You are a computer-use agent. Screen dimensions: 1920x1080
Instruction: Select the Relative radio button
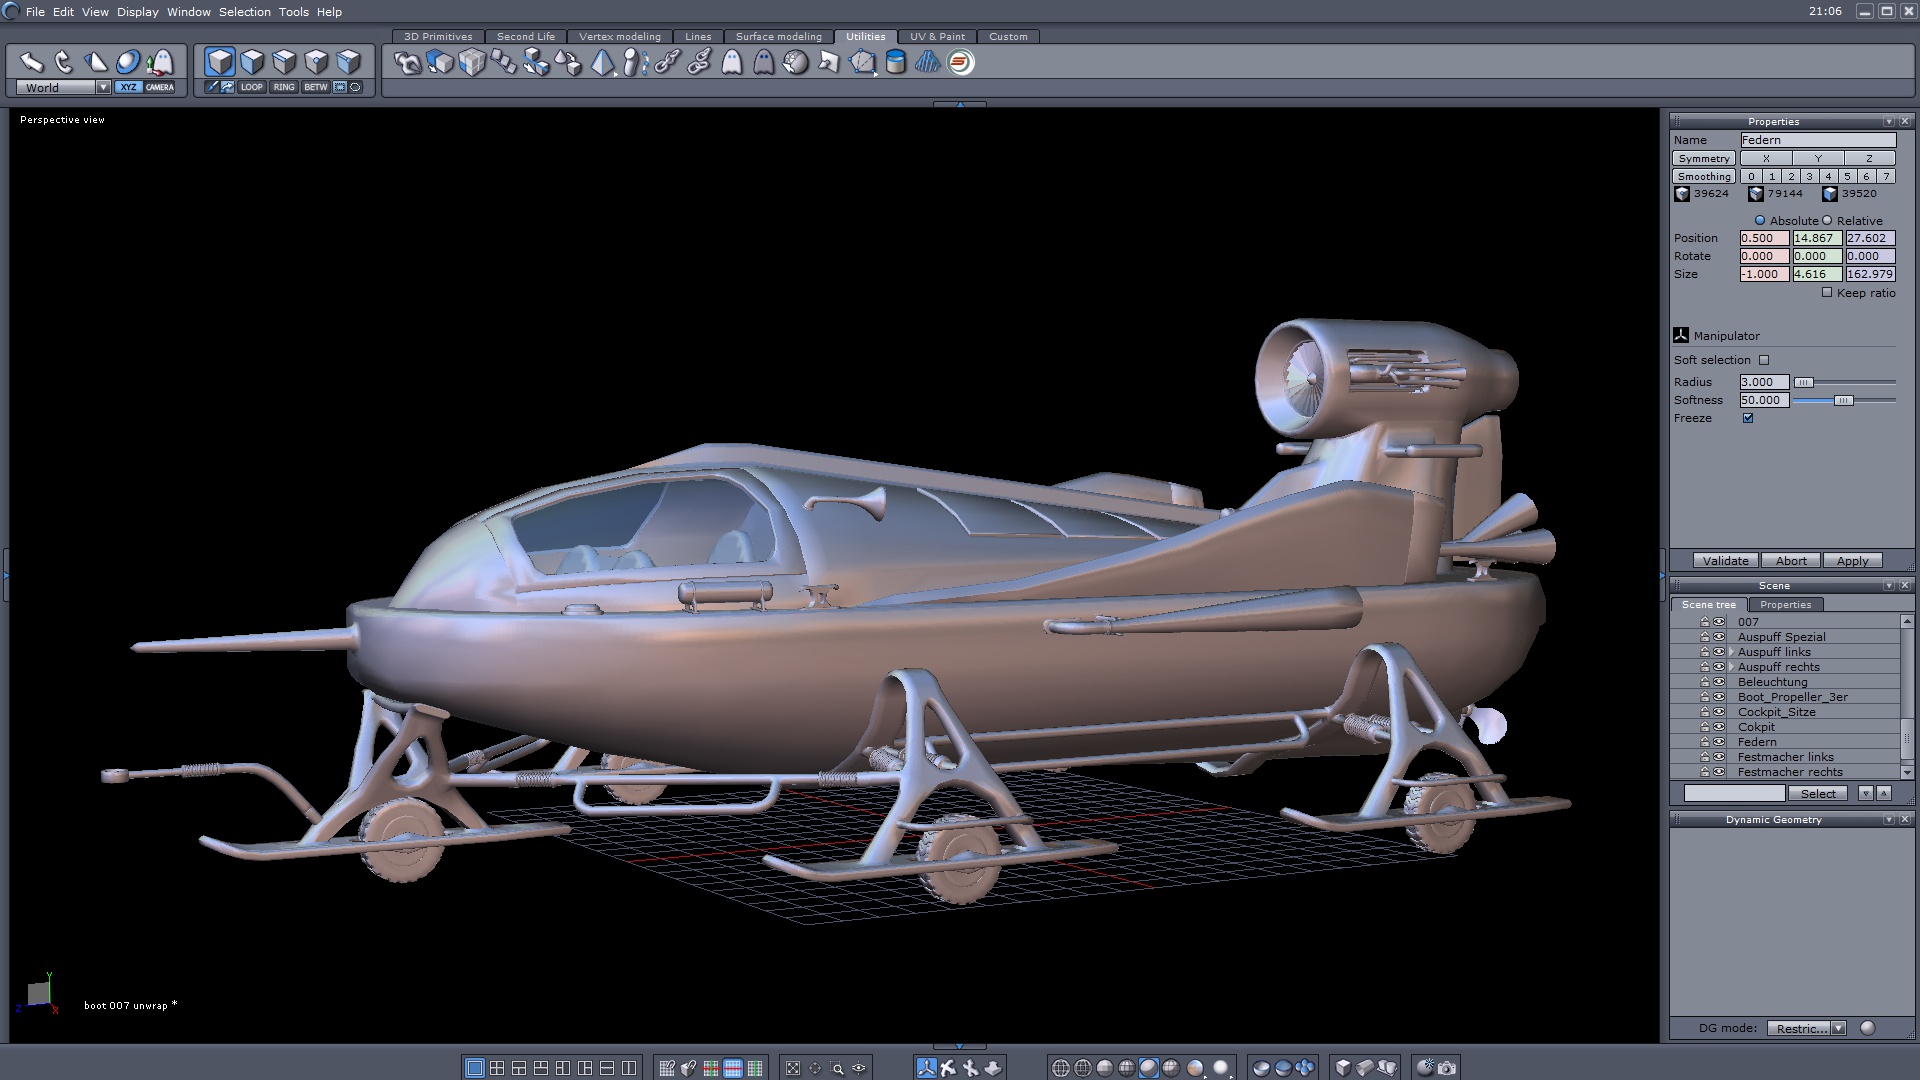tap(1827, 220)
